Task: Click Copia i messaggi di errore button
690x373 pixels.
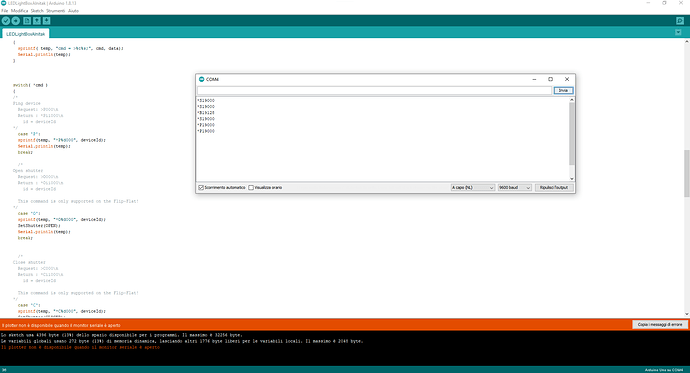Action: pos(660,324)
